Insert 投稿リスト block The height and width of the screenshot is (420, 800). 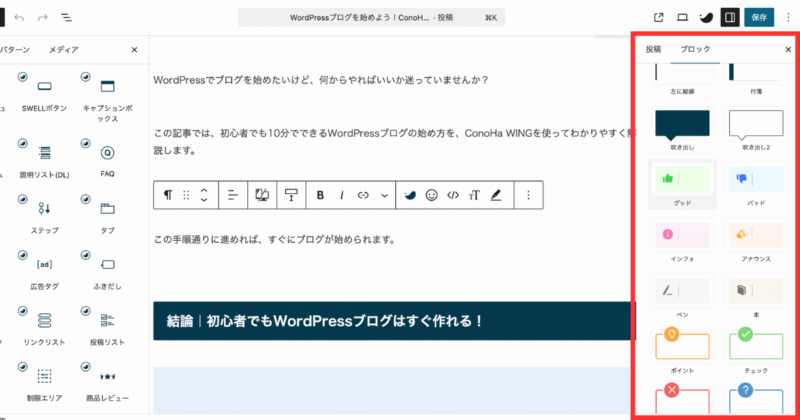(x=108, y=327)
